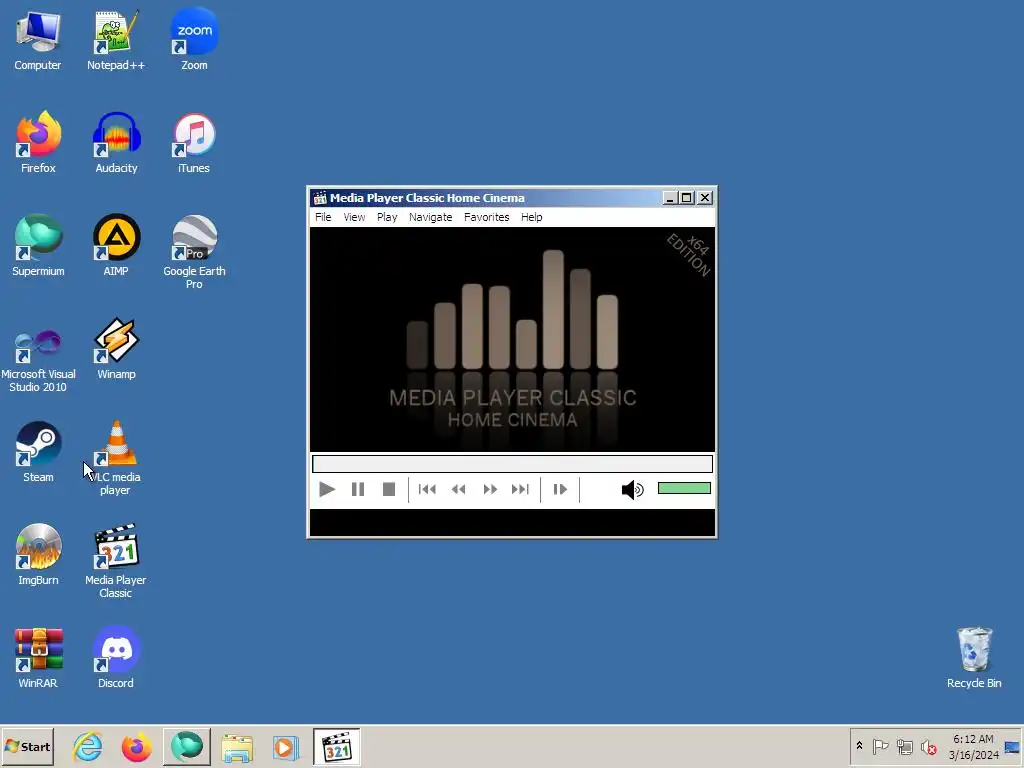Open Internet Explorer from the taskbar

87,746
